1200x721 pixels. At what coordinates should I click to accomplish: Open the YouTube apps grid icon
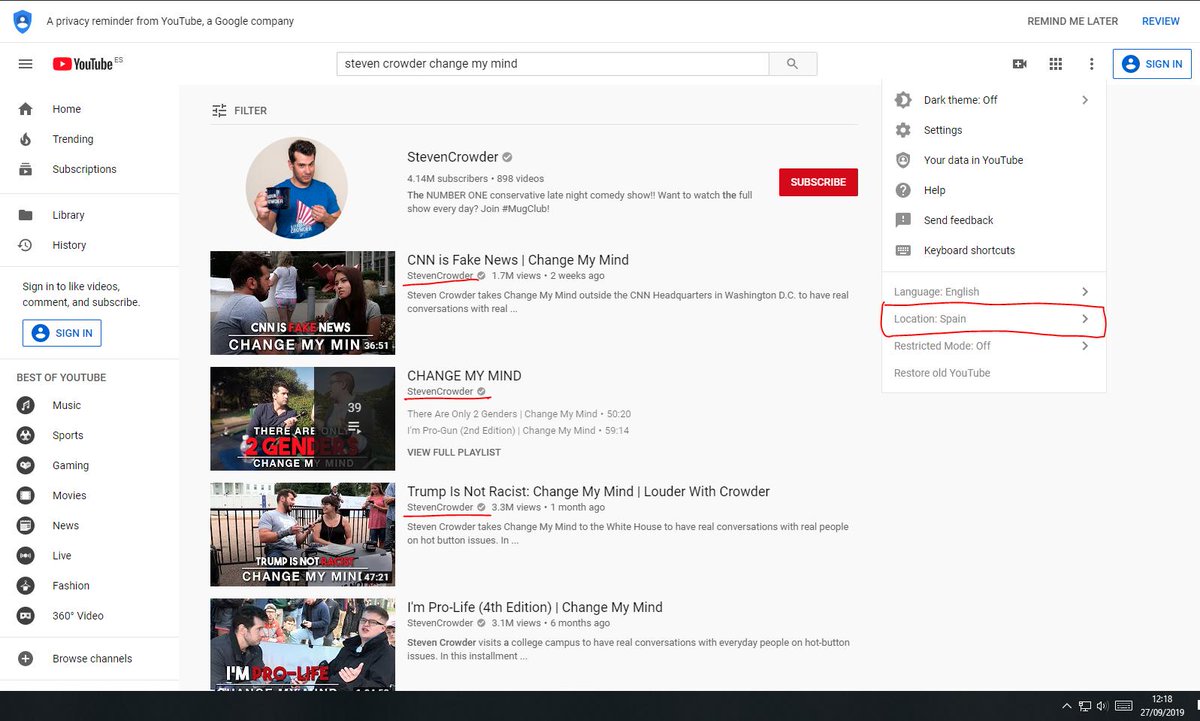click(x=1055, y=64)
